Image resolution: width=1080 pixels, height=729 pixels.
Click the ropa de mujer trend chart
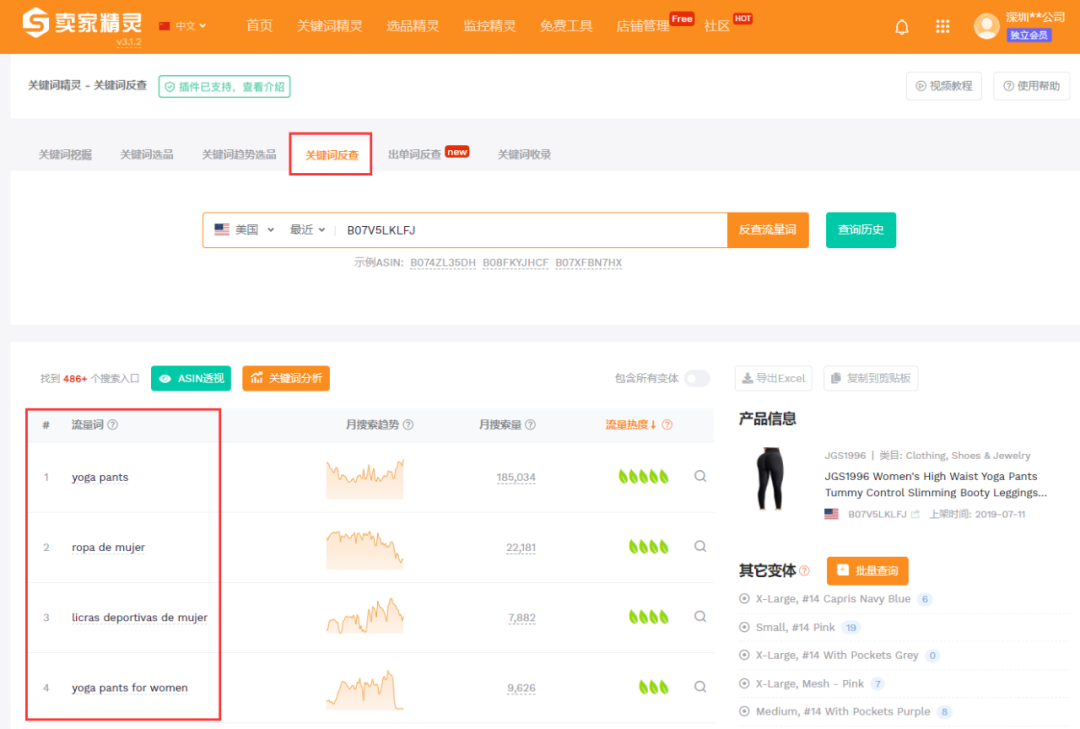(x=364, y=548)
